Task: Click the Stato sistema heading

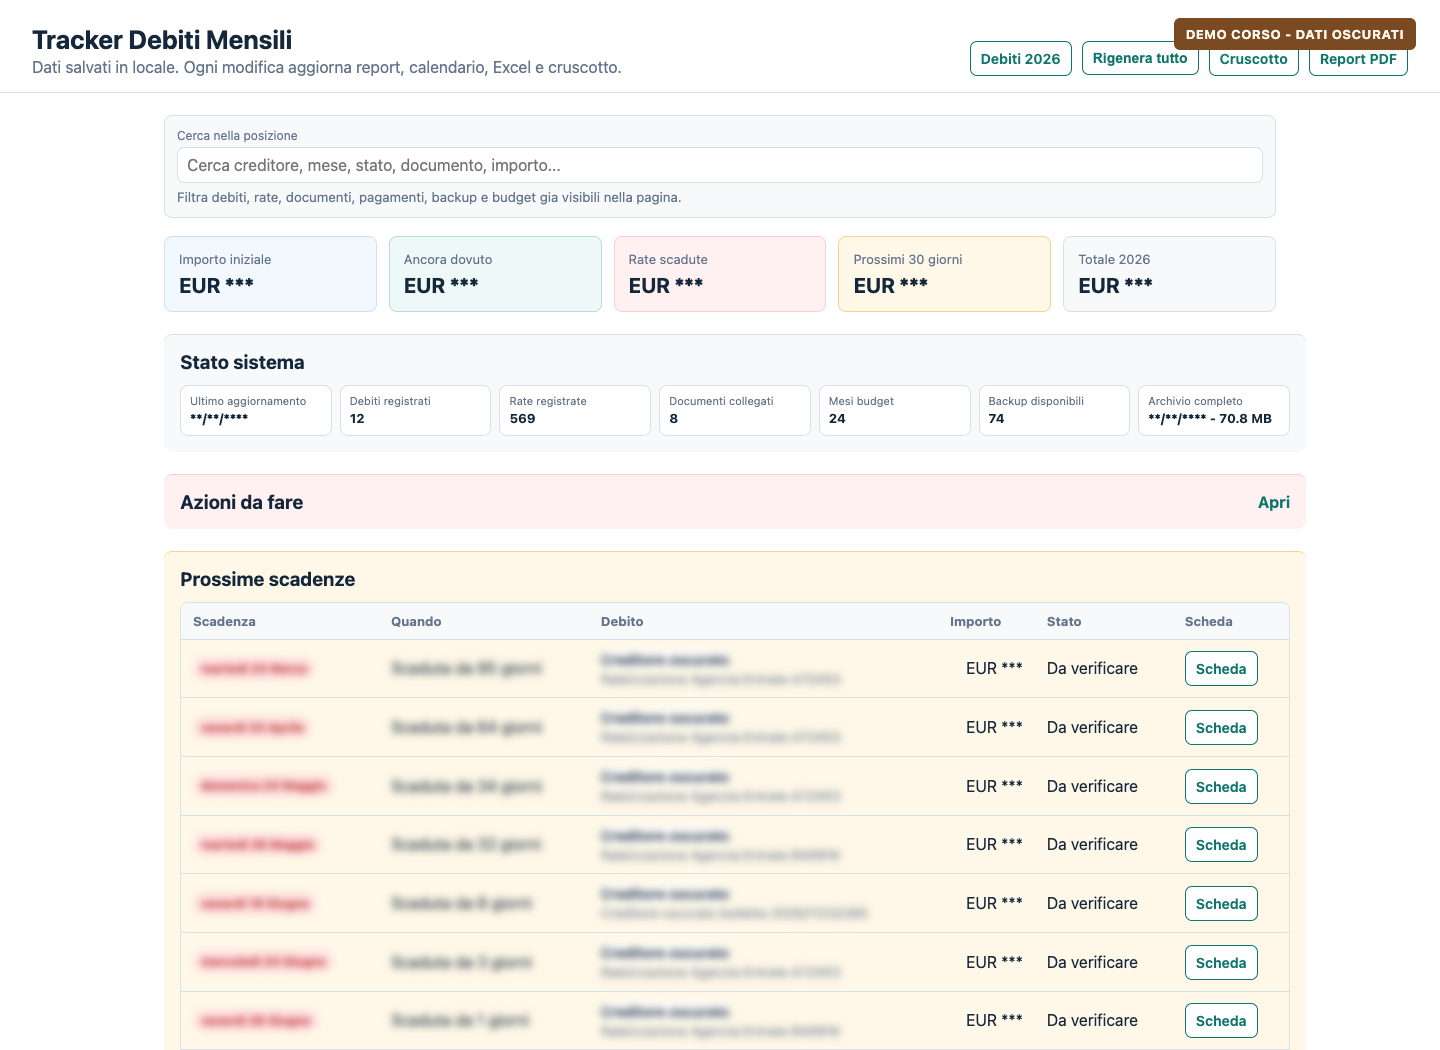Action: 242,362
